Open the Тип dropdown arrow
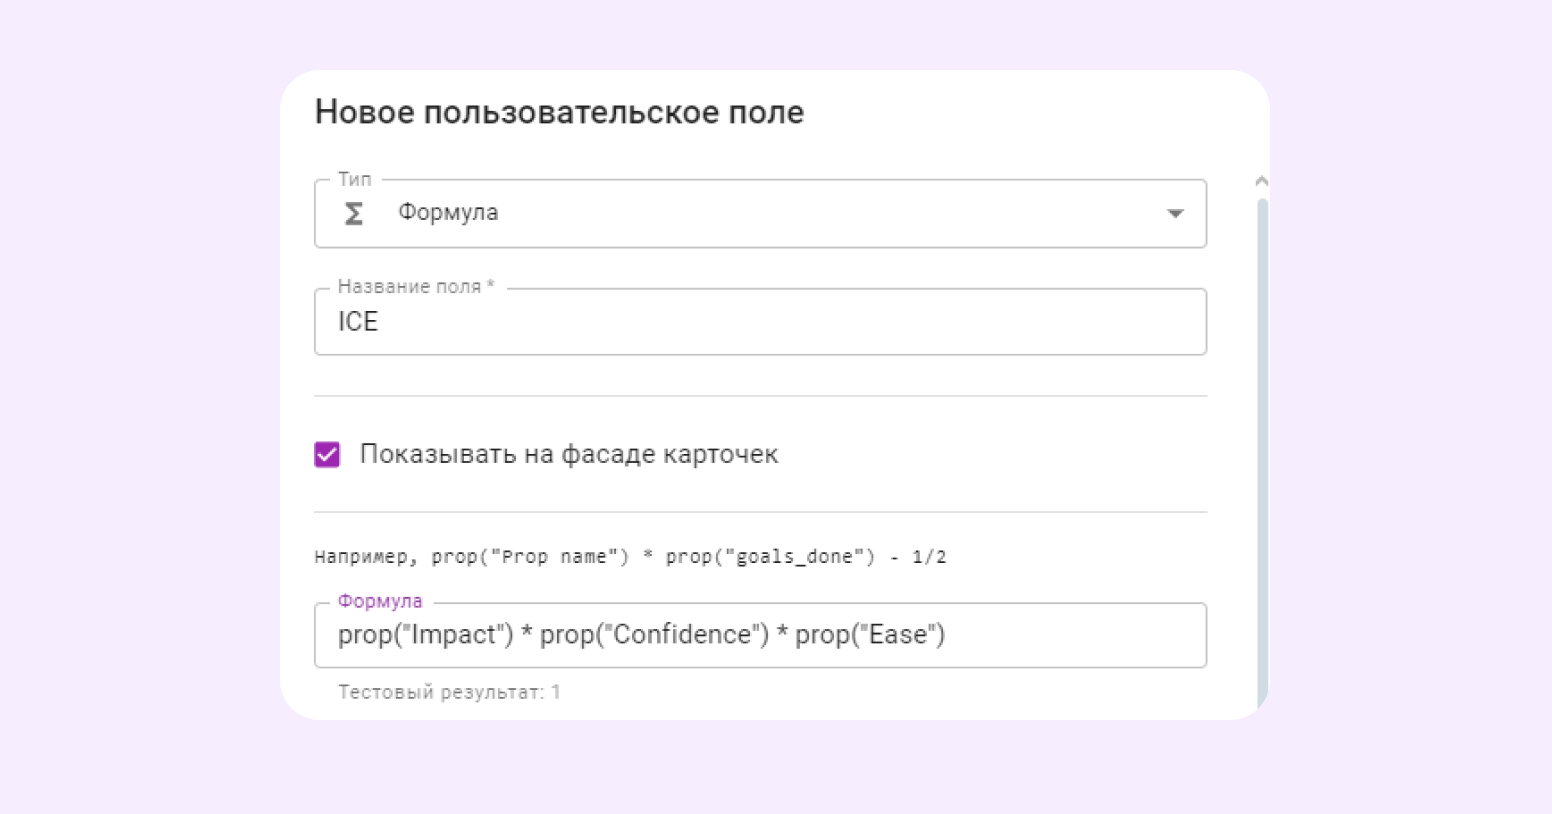Viewport: 1552px width, 814px height. click(x=1175, y=214)
